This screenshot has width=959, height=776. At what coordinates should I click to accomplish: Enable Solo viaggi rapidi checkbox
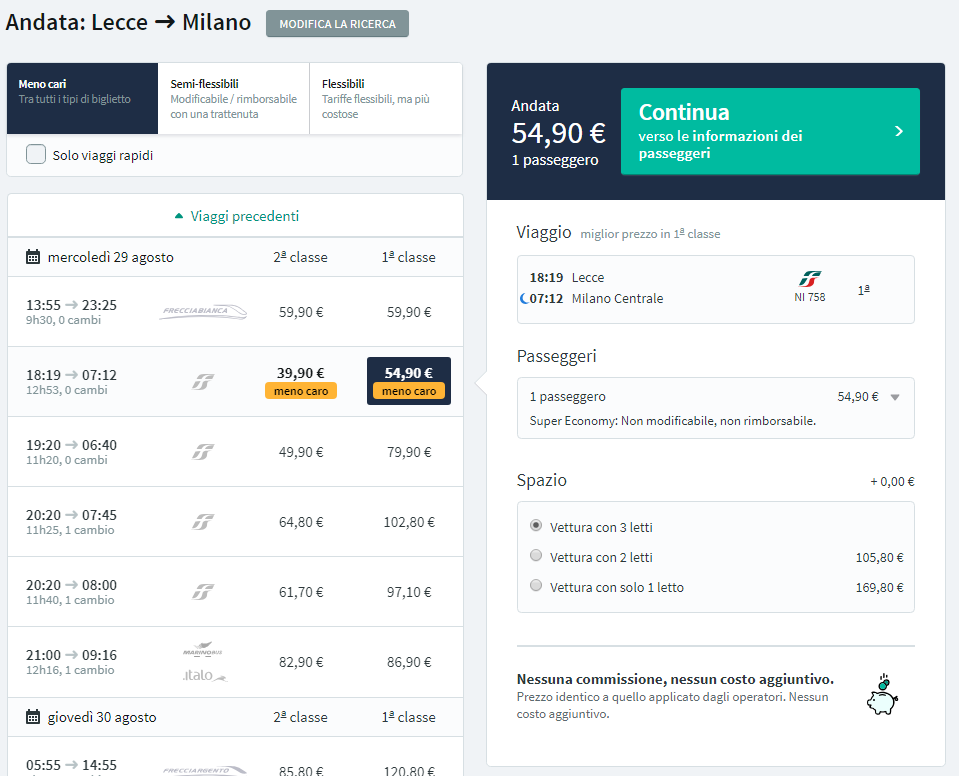[36, 154]
